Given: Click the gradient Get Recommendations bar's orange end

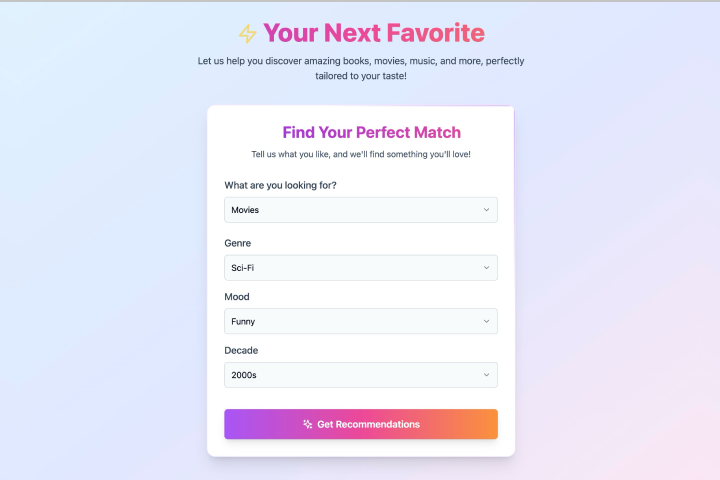Looking at the screenshot, I should 480,424.
